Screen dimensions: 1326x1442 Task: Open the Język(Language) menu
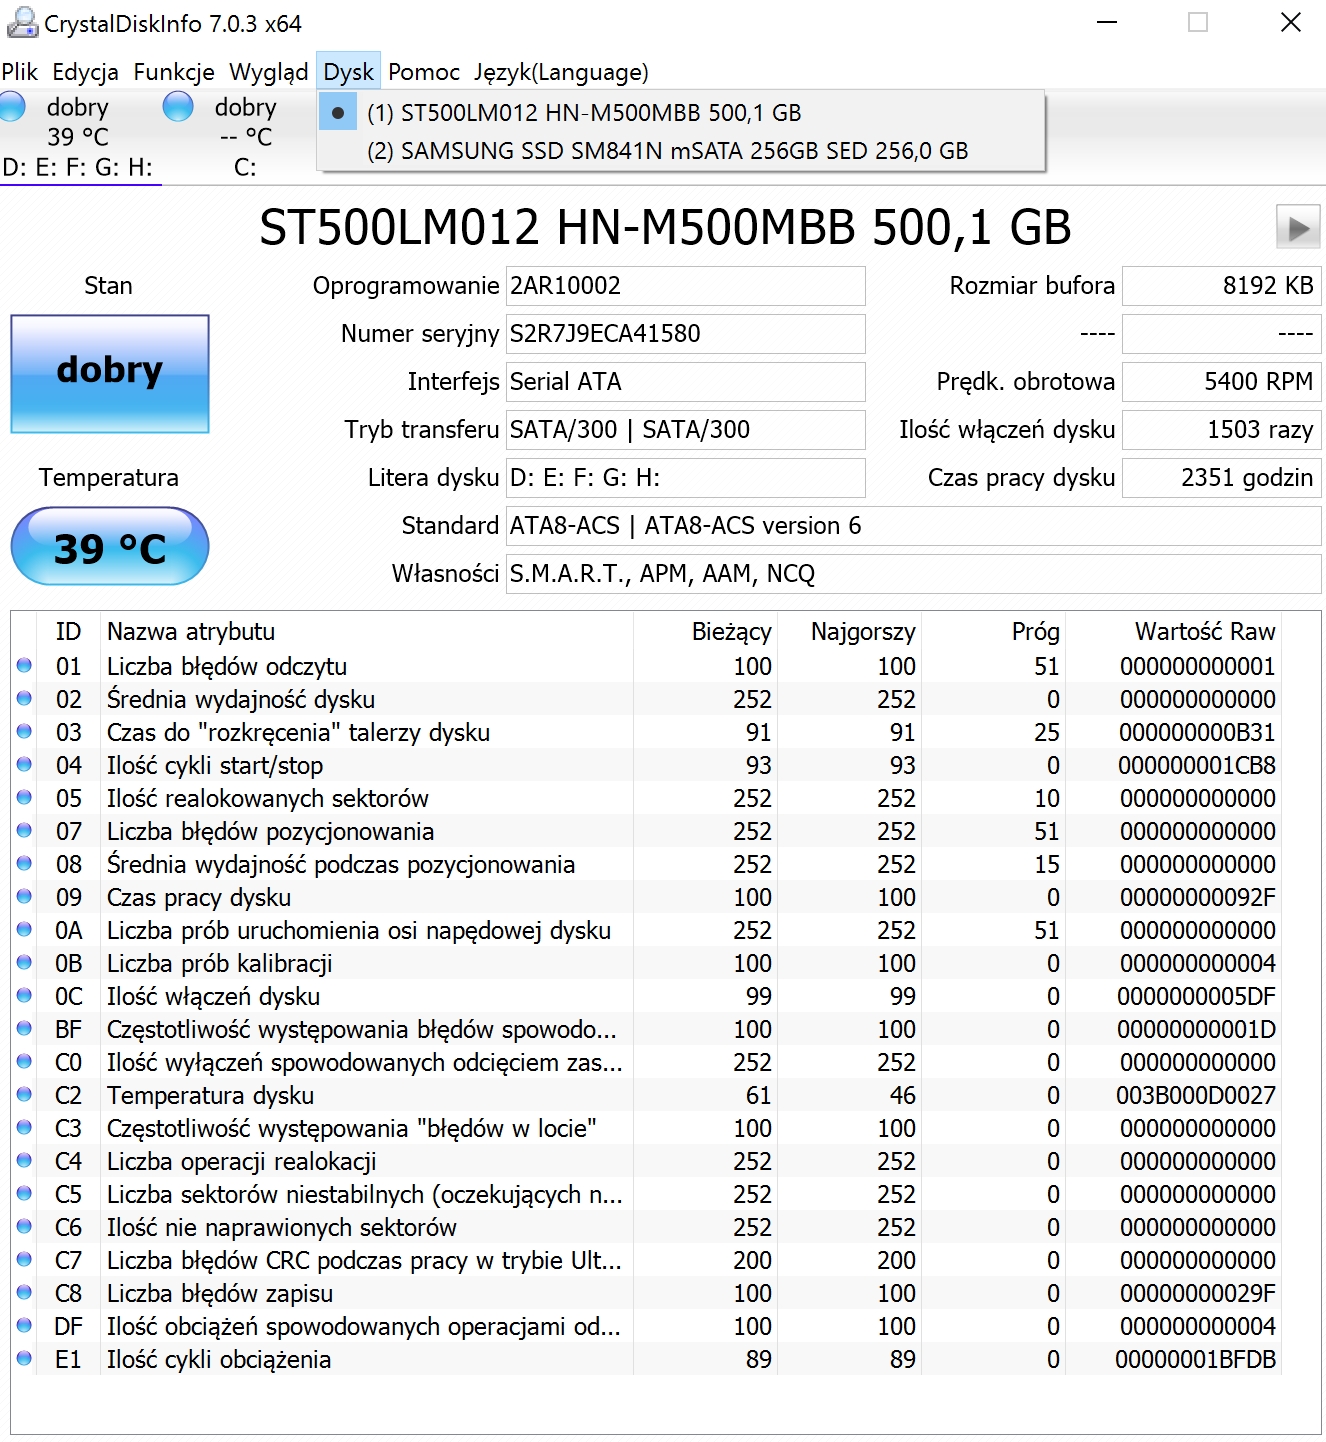click(561, 72)
